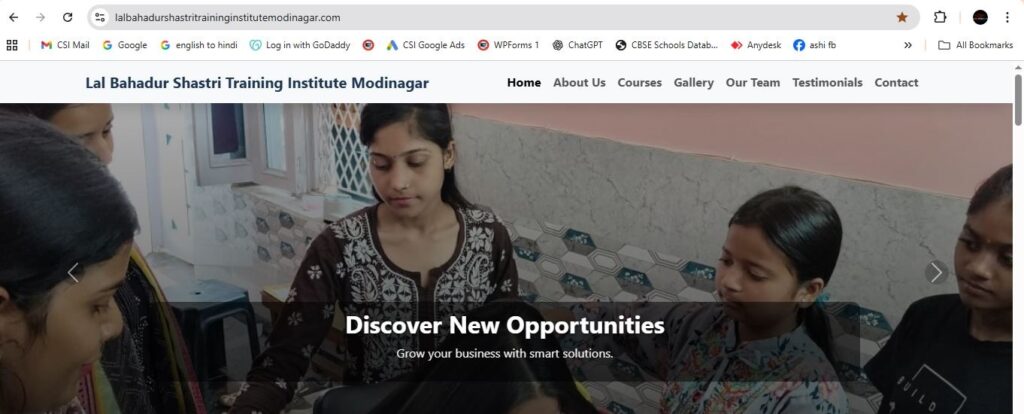Open the Chrome profile avatar

(x=980, y=18)
